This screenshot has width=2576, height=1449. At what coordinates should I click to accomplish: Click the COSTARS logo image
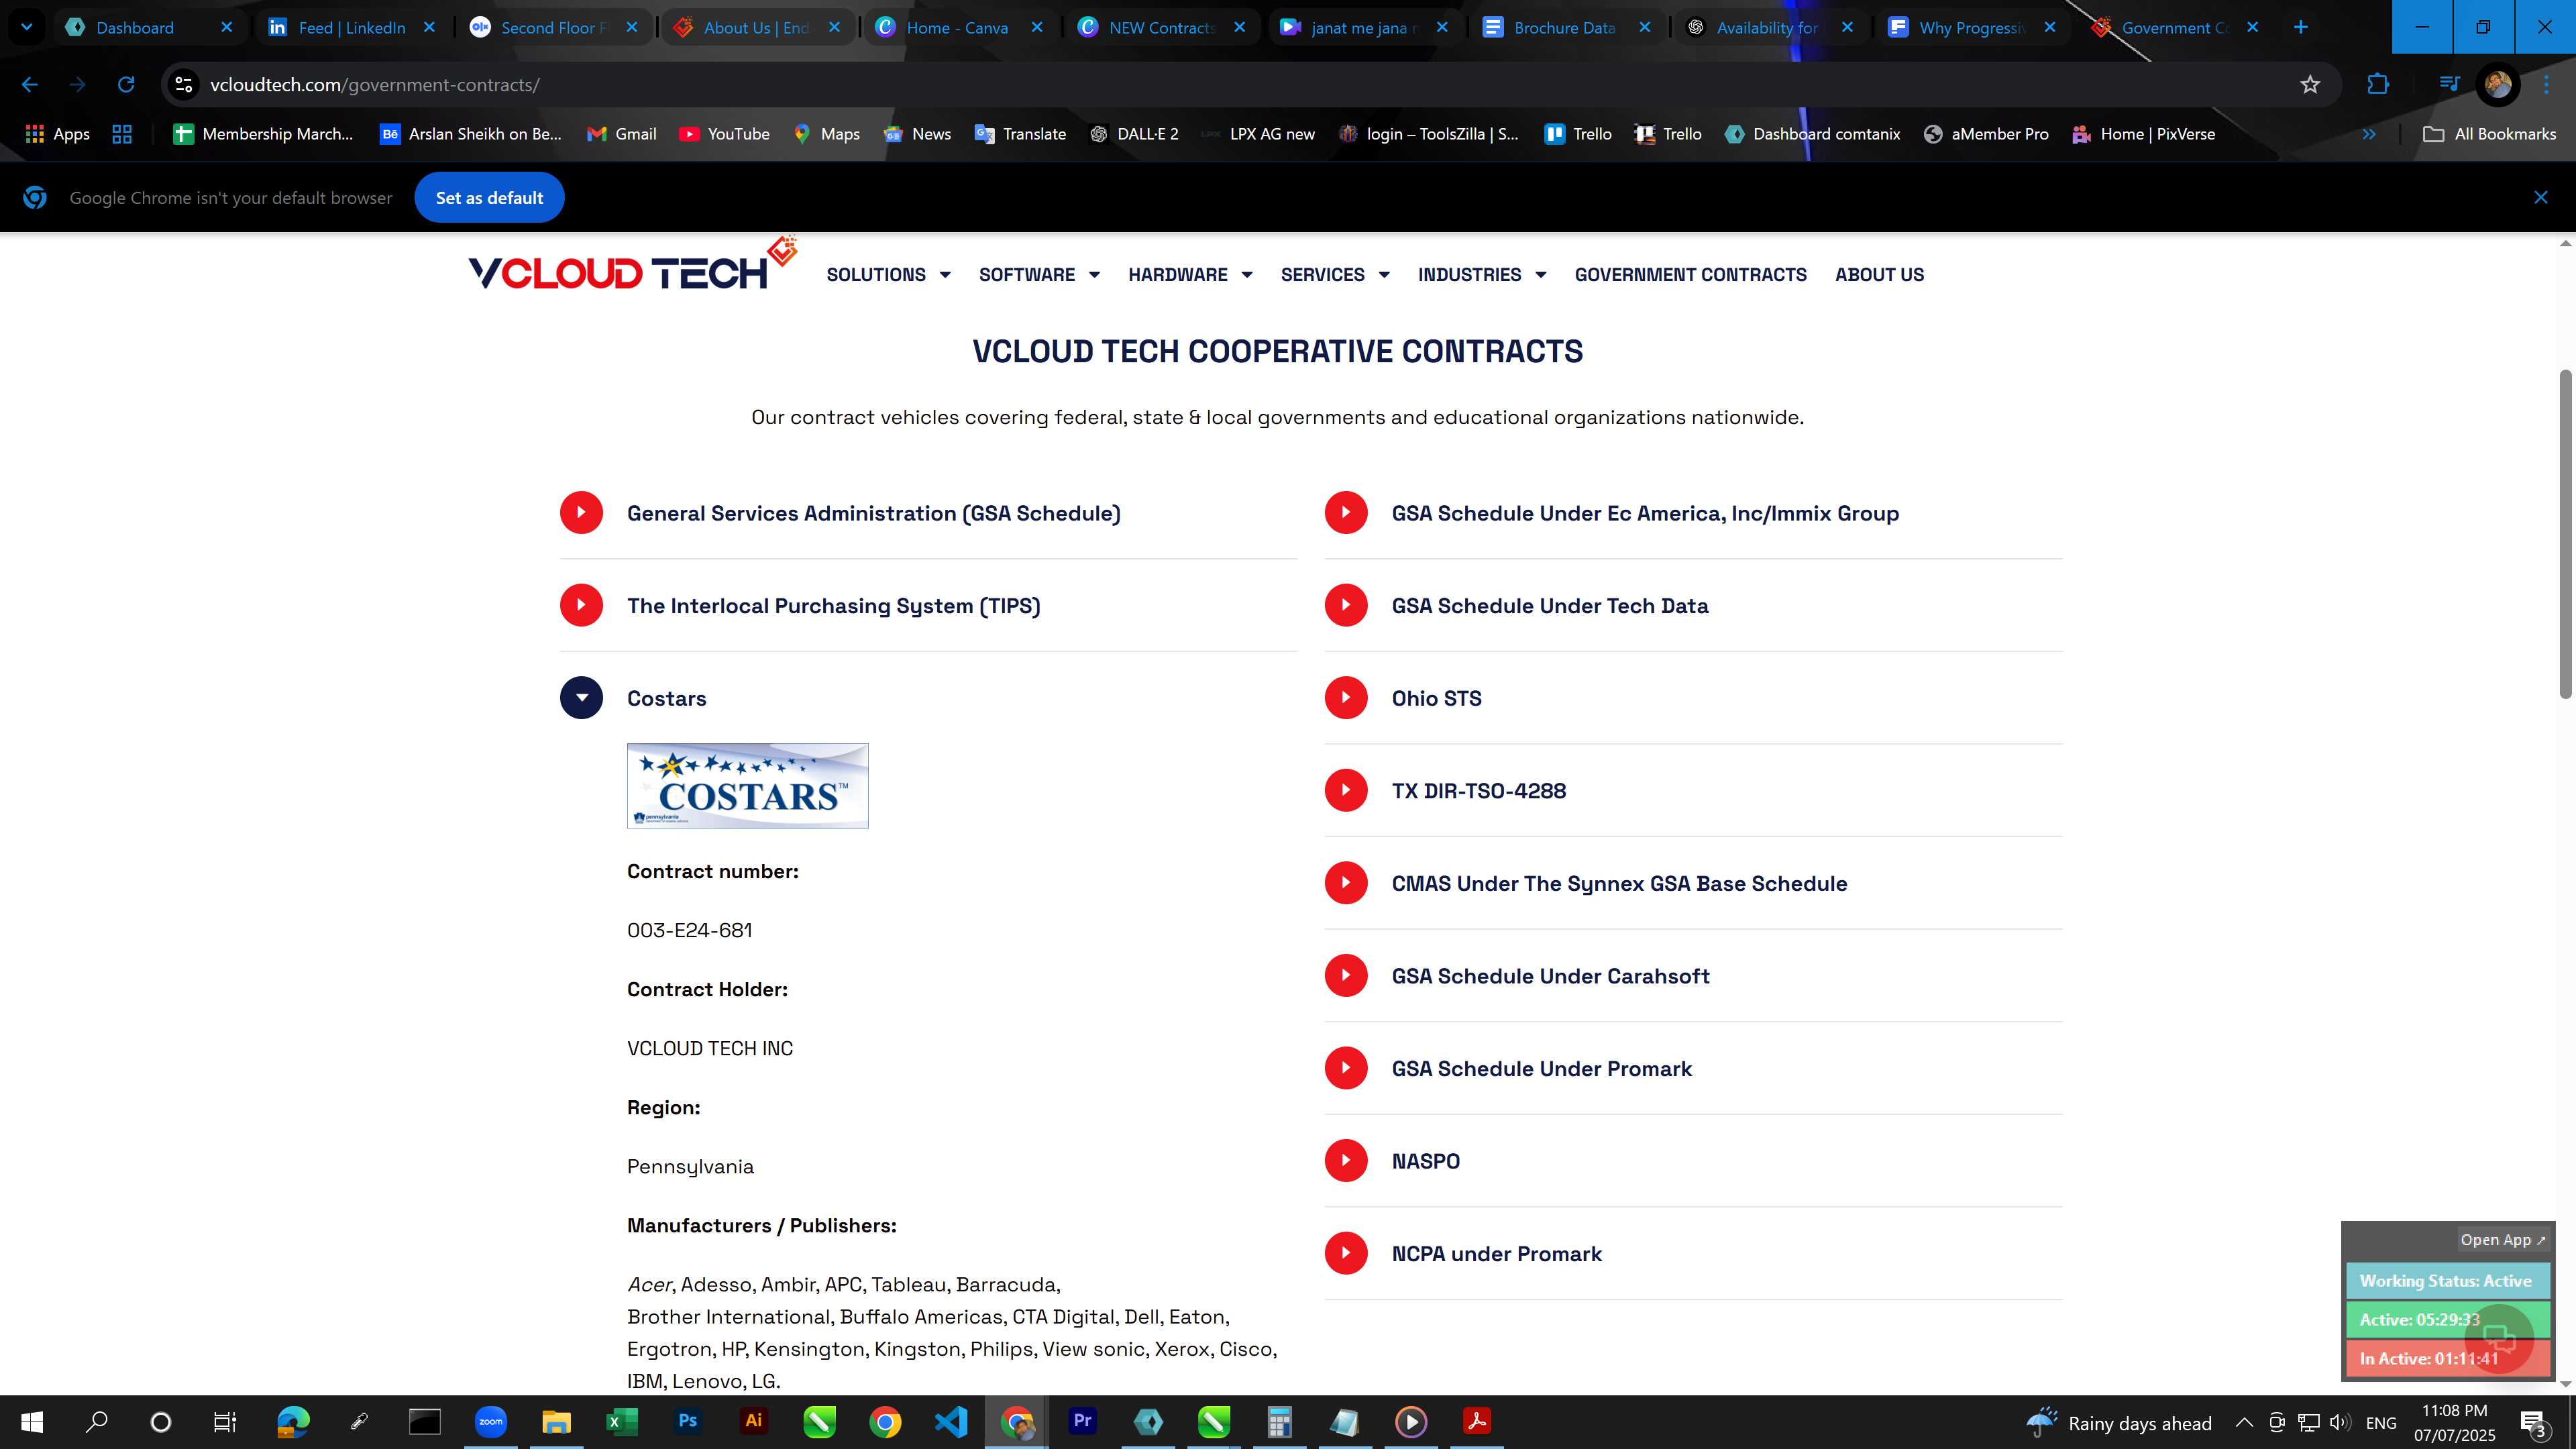(x=747, y=786)
